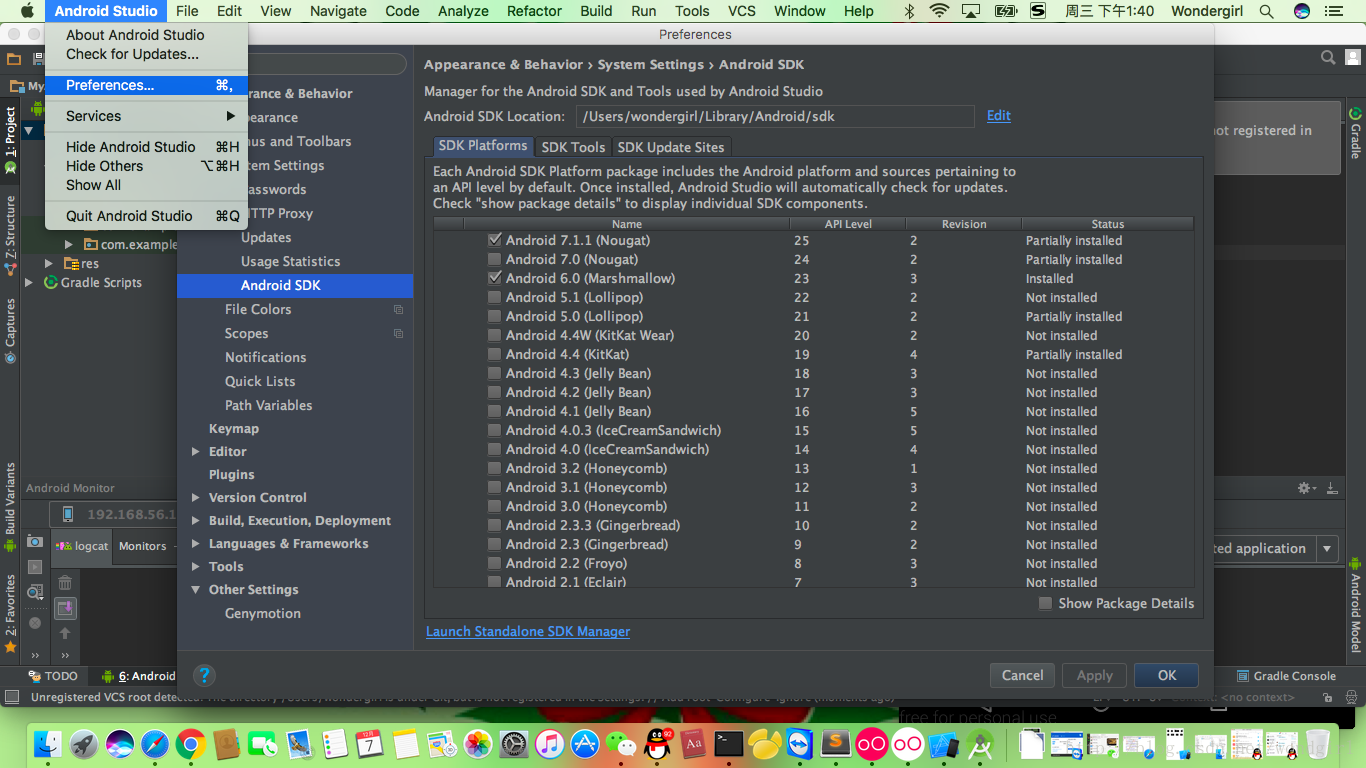Click the IDE search magnifier icon
This screenshot has height=768, width=1366.
[1328, 58]
